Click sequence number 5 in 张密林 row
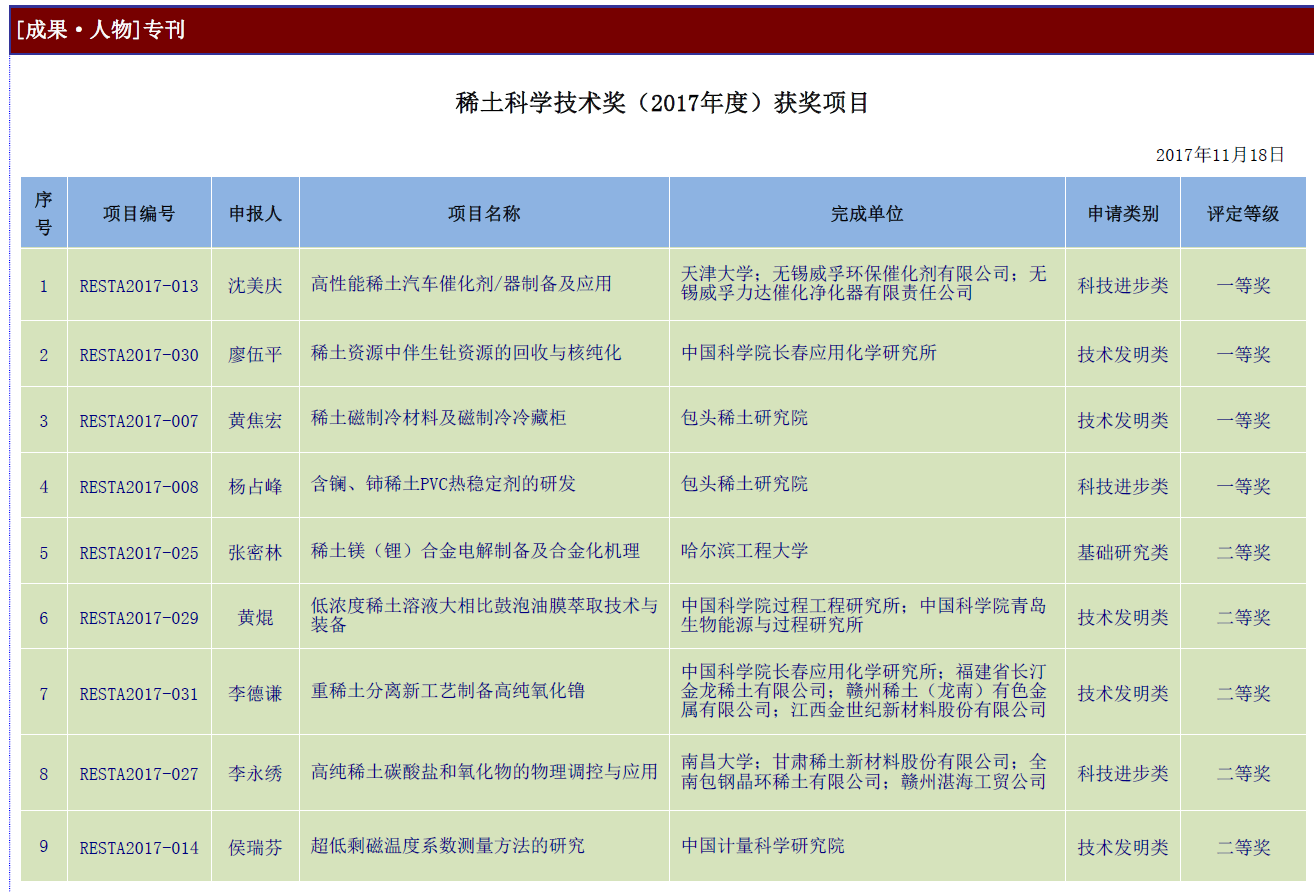 click(x=44, y=553)
